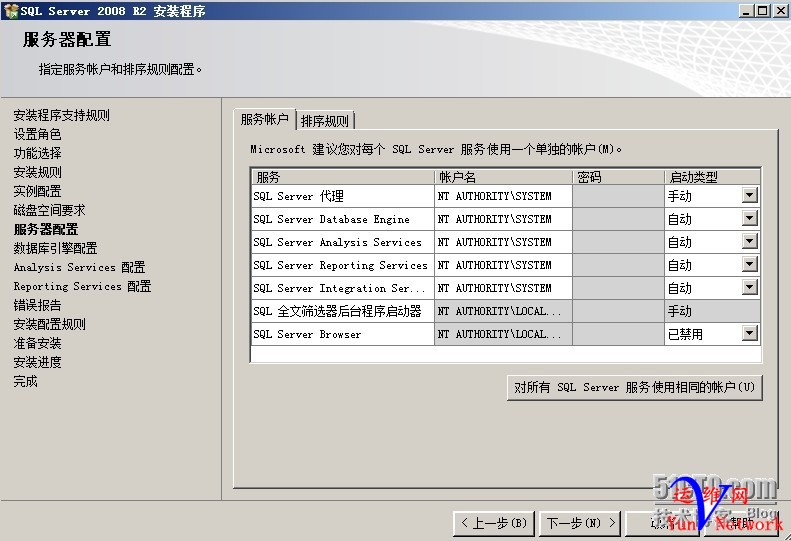Maximize the SQL Server setup window

point(763,11)
